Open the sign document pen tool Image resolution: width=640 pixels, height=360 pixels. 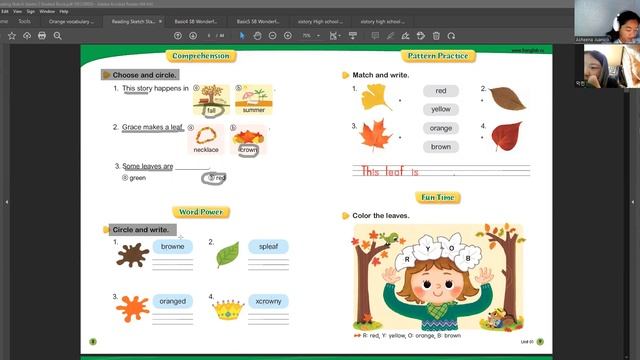[x=405, y=36]
